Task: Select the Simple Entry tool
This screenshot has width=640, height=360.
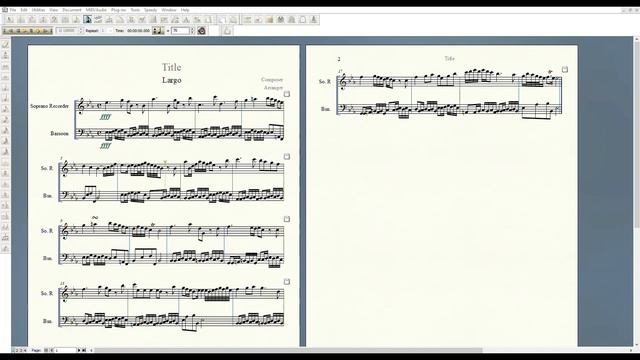Action: tap(76, 19)
